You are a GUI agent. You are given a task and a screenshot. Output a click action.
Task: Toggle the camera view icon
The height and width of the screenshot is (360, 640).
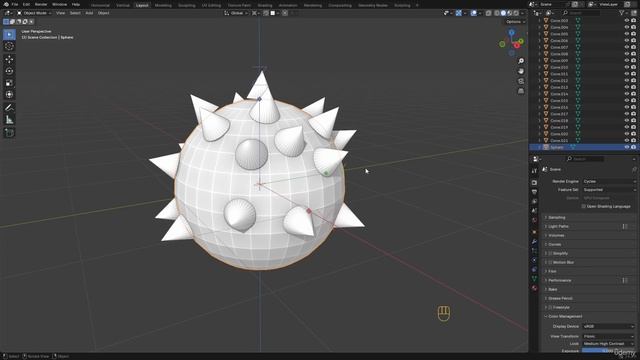point(521,81)
